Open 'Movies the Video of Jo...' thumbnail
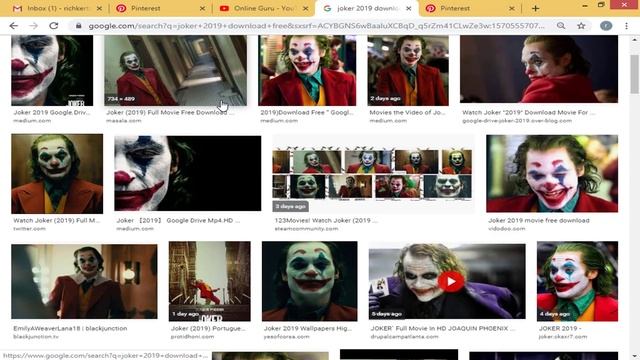This screenshot has height=360, width=640. tap(408, 70)
